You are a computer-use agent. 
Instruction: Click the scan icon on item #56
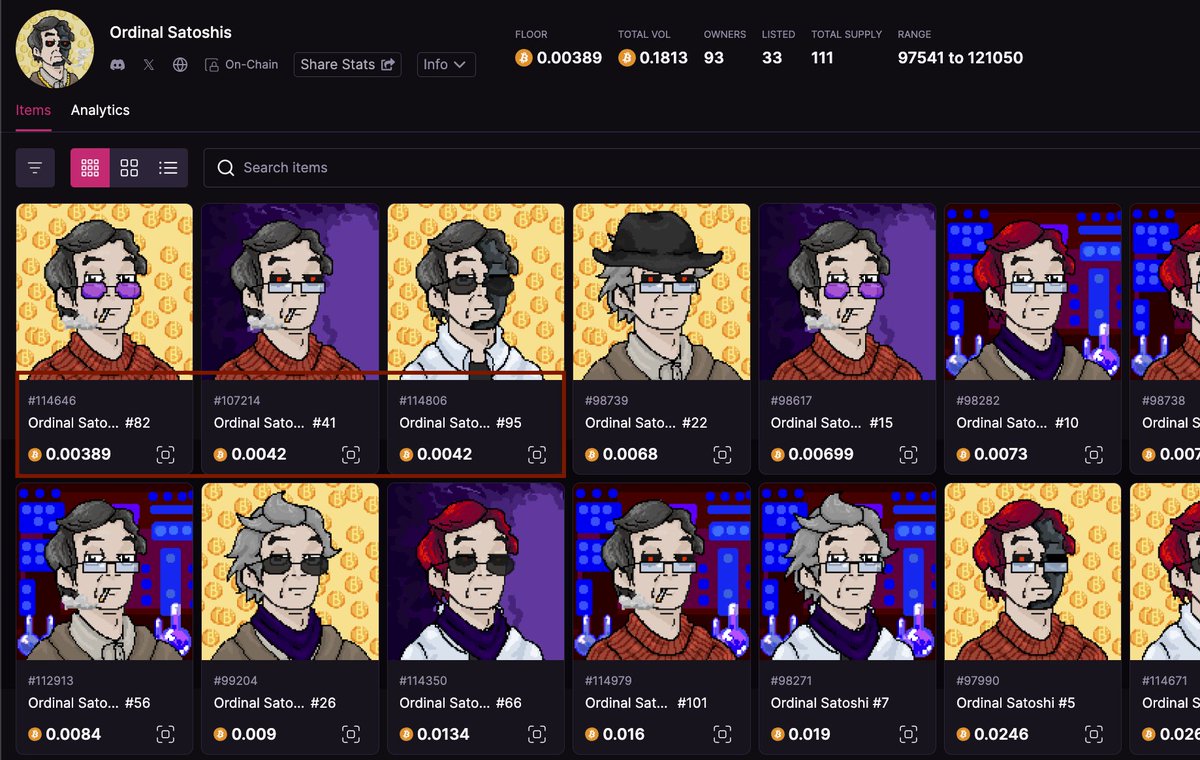tap(166, 735)
